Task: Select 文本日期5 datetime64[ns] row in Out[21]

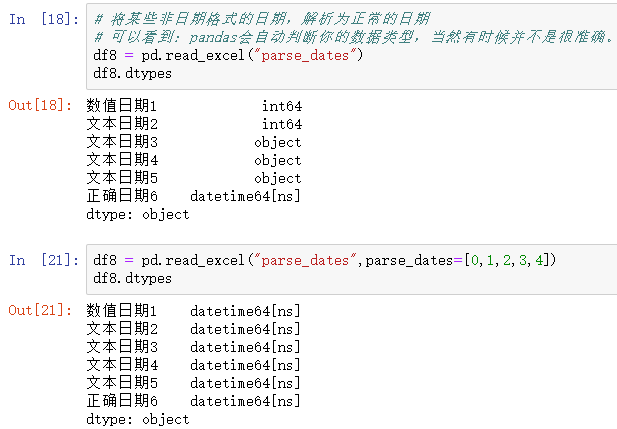Action: coord(194,383)
